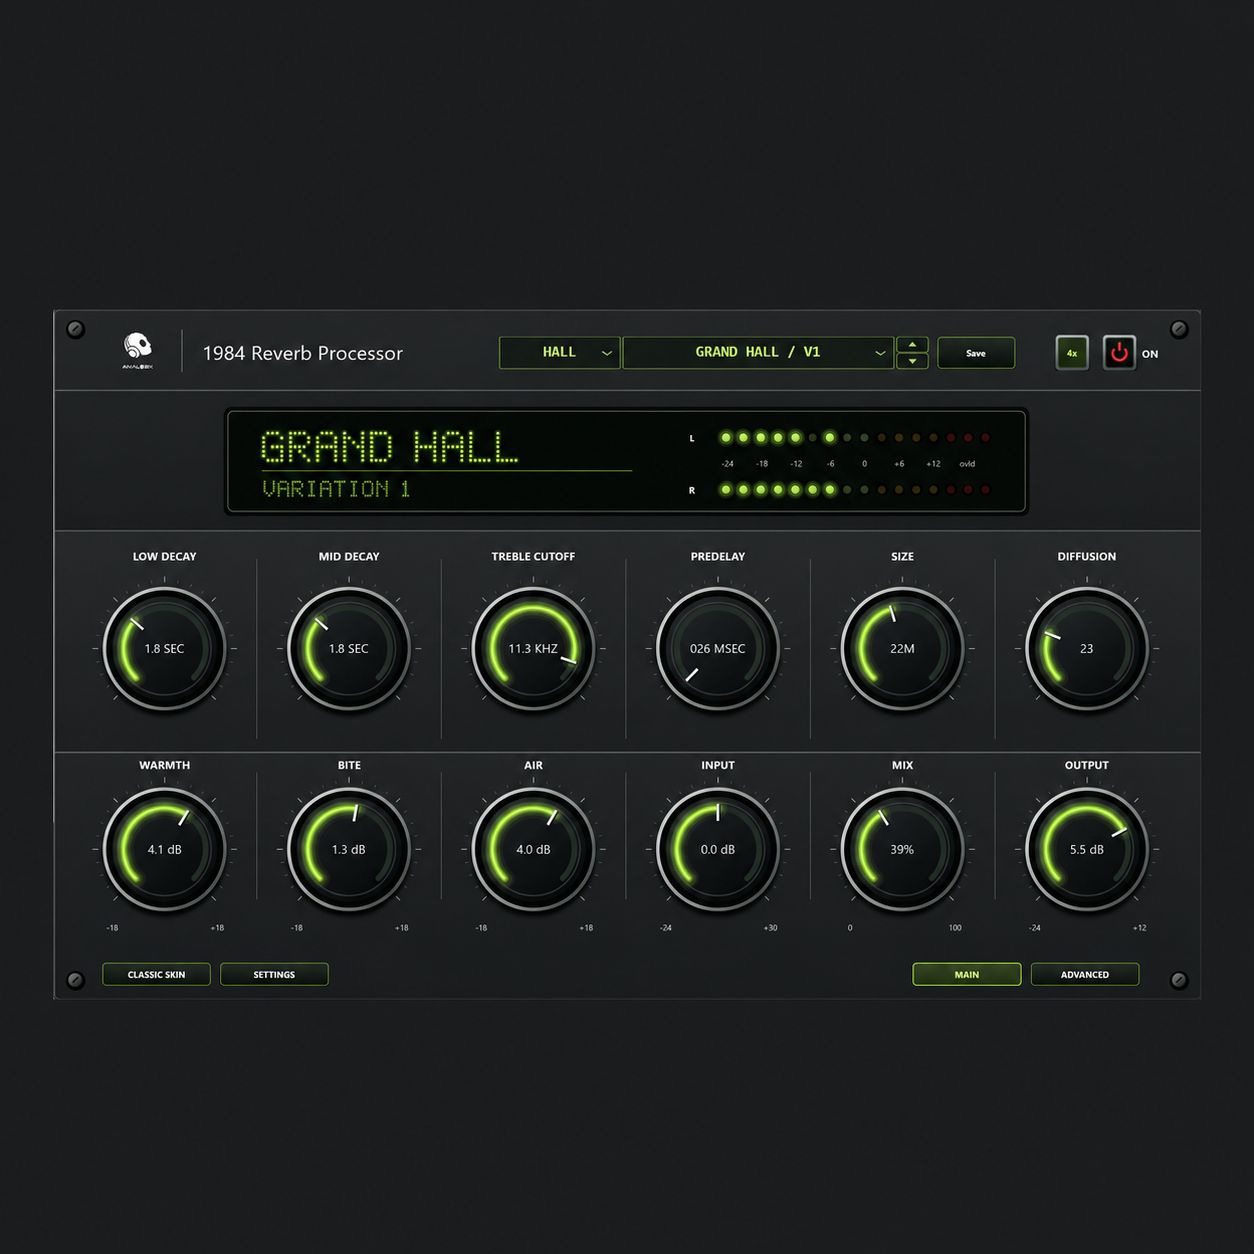
Task: Click the Mid Decay knob
Action: coord(349,649)
